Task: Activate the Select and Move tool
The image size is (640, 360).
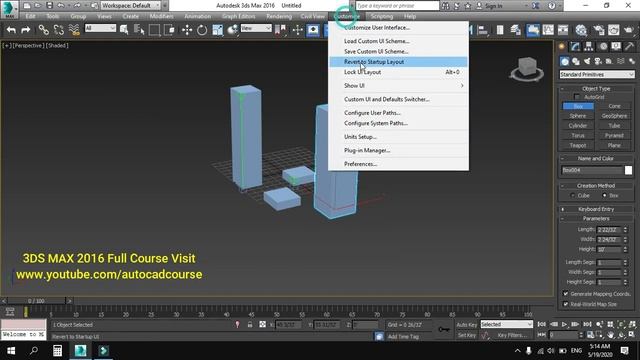Action: [187, 30]
